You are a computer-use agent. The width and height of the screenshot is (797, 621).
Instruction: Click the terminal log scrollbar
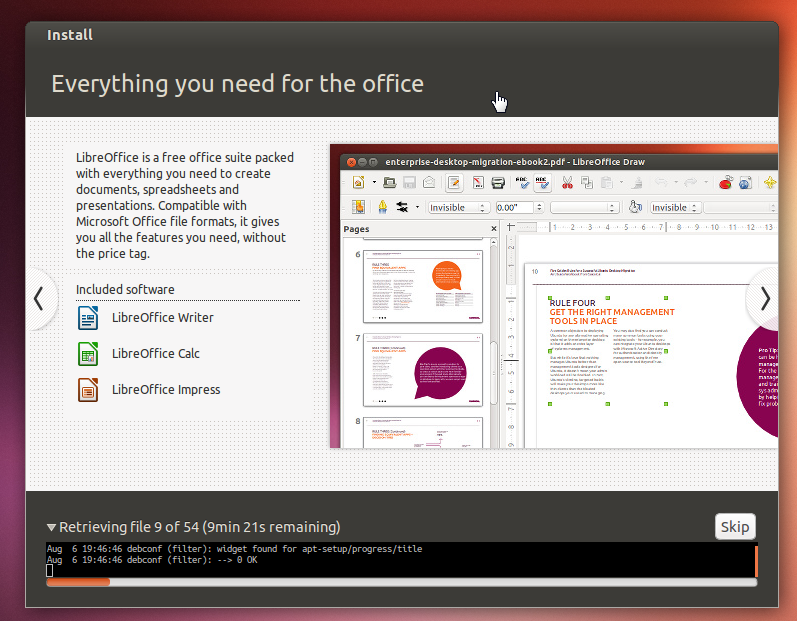click(756, 560)
